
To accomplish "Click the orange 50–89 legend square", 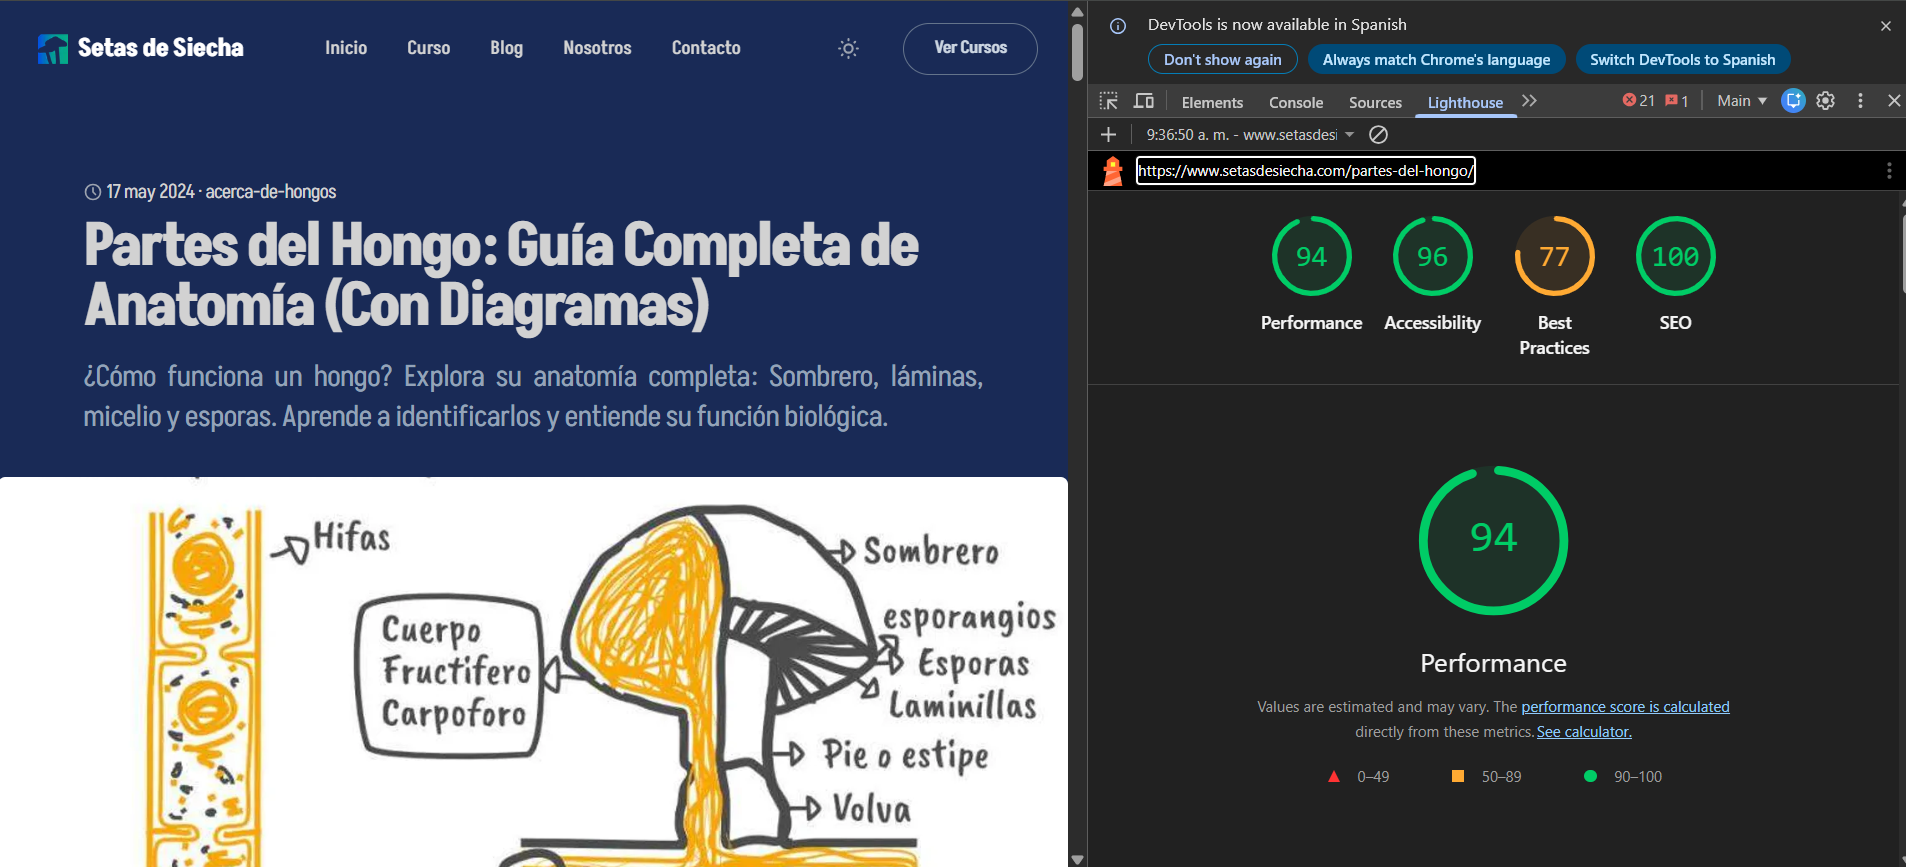I will 1458,776.
